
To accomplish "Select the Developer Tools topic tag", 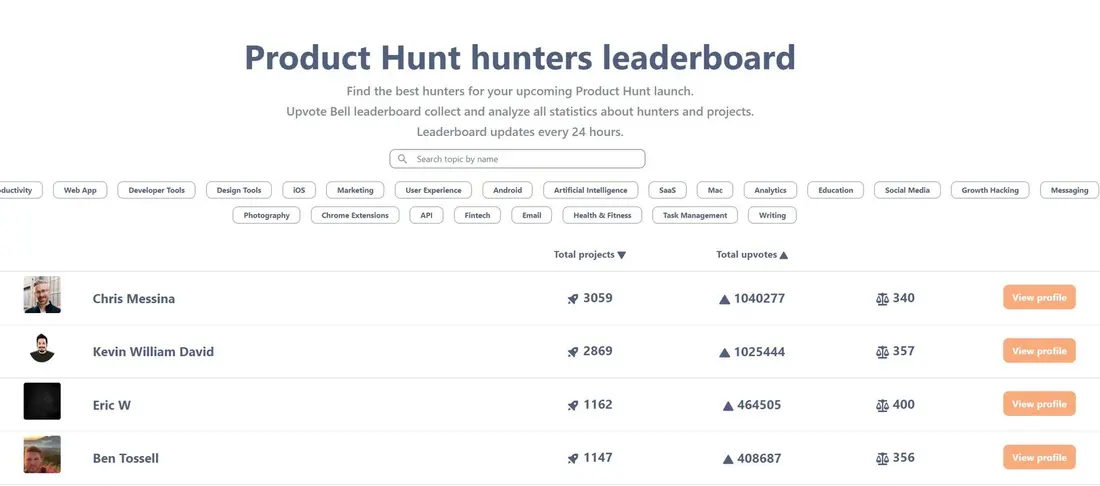I will click(156, 190).
